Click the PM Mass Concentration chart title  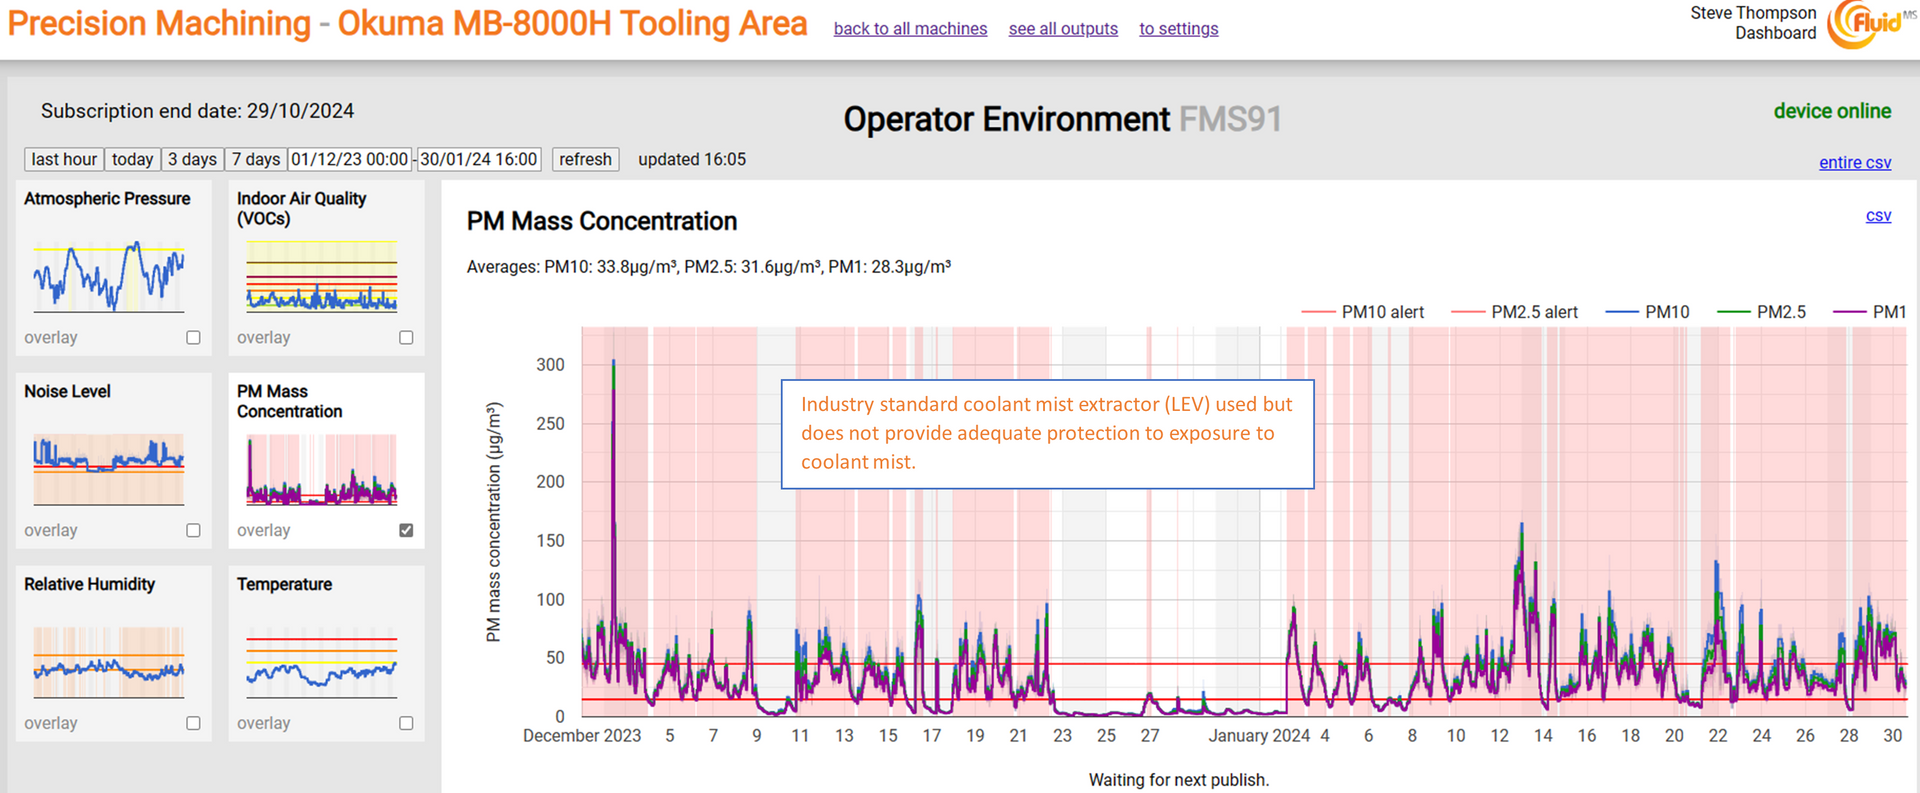tap(602, 221)
